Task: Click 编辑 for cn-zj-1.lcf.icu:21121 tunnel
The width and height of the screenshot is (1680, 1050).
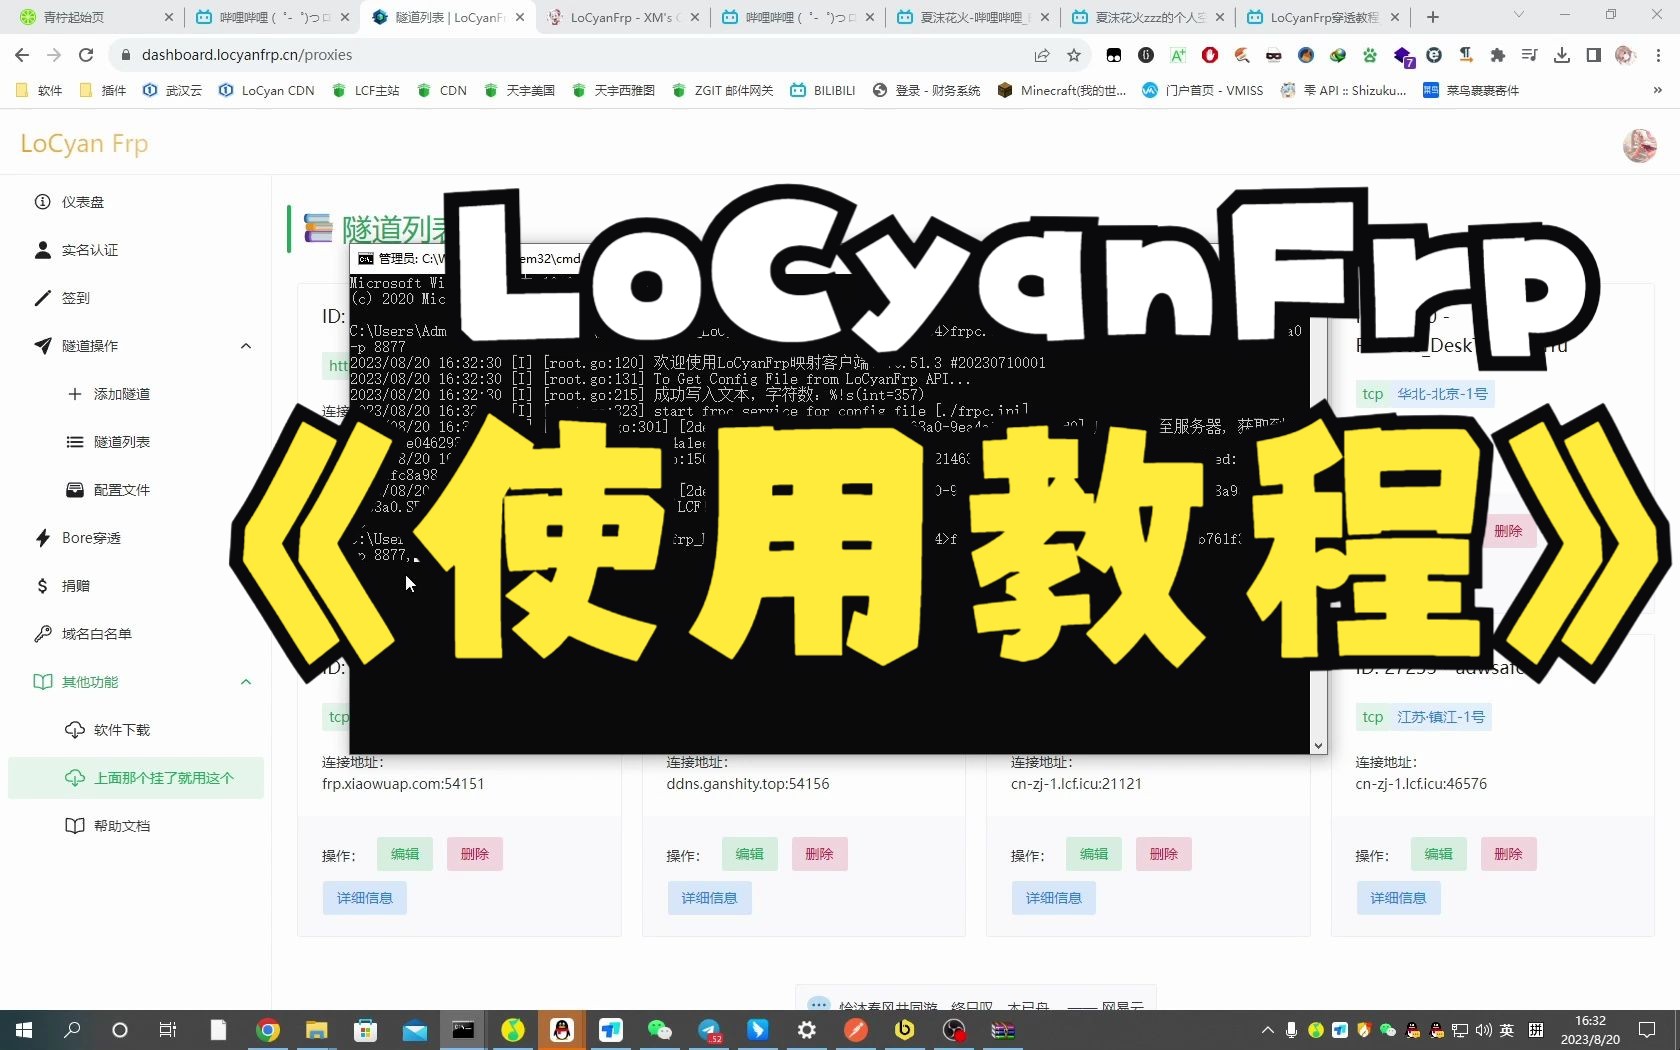Action: (x=1094, y=854)
